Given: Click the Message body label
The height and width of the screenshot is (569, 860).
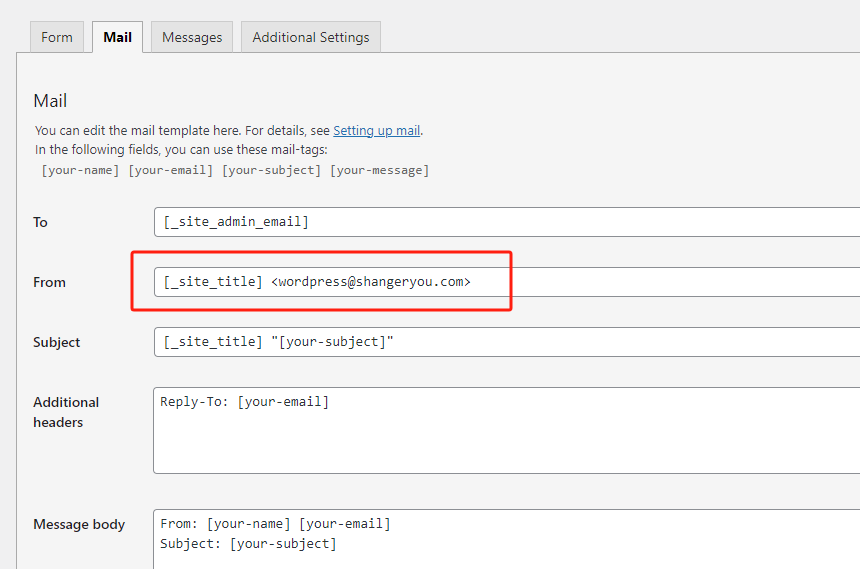Looking at the screenshot, I should pos(79,525).
